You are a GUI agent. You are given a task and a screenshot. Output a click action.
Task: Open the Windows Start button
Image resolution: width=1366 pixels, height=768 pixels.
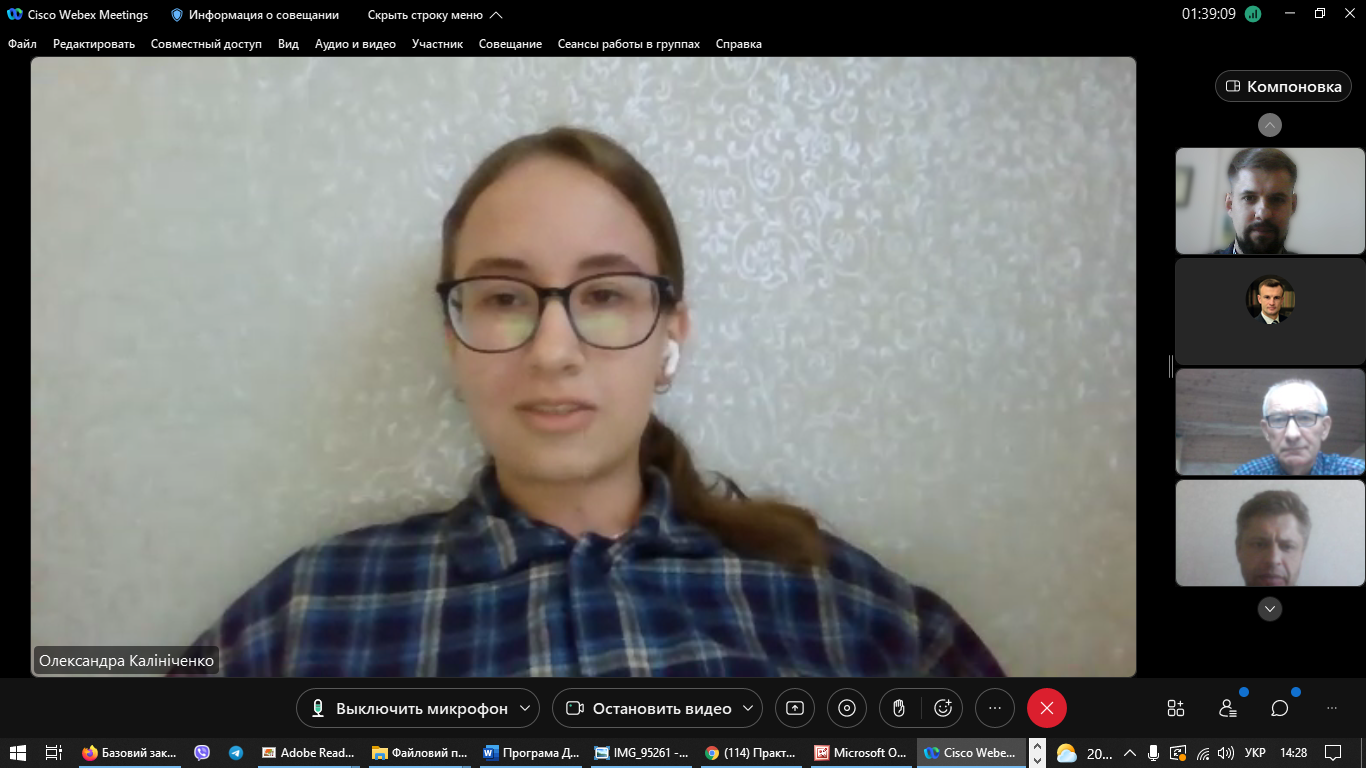[x=18, y=753]
